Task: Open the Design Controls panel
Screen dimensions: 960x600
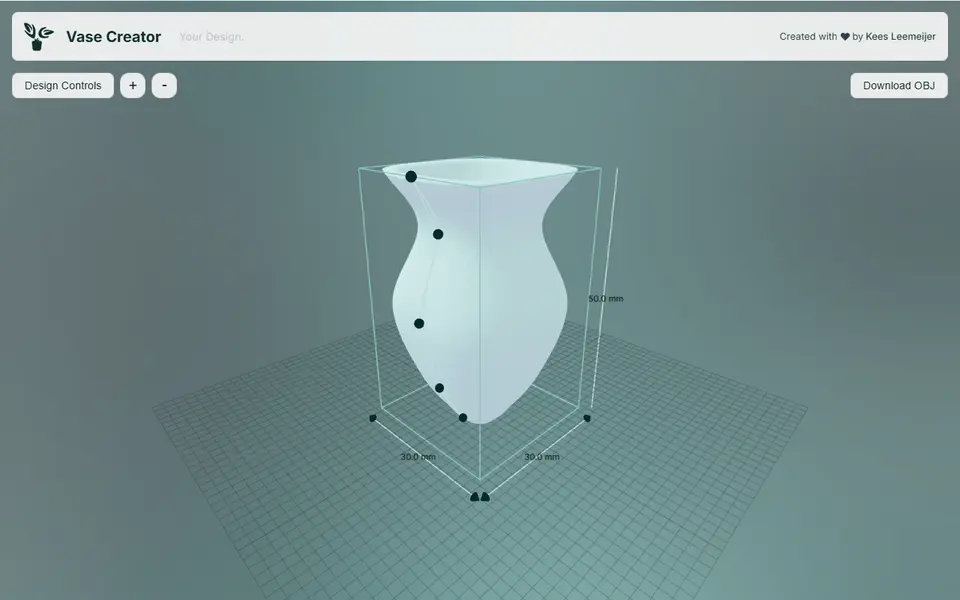Action: (x=63, y=86)
